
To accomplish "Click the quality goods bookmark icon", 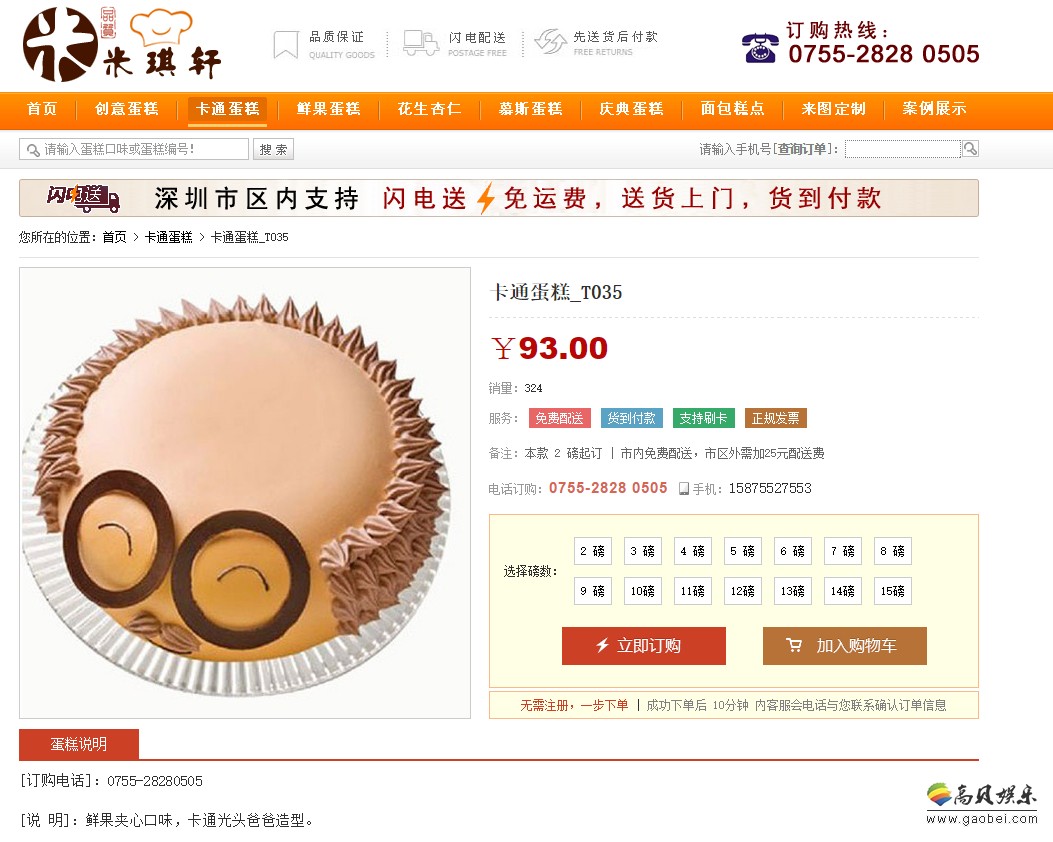I will [285, 45].
